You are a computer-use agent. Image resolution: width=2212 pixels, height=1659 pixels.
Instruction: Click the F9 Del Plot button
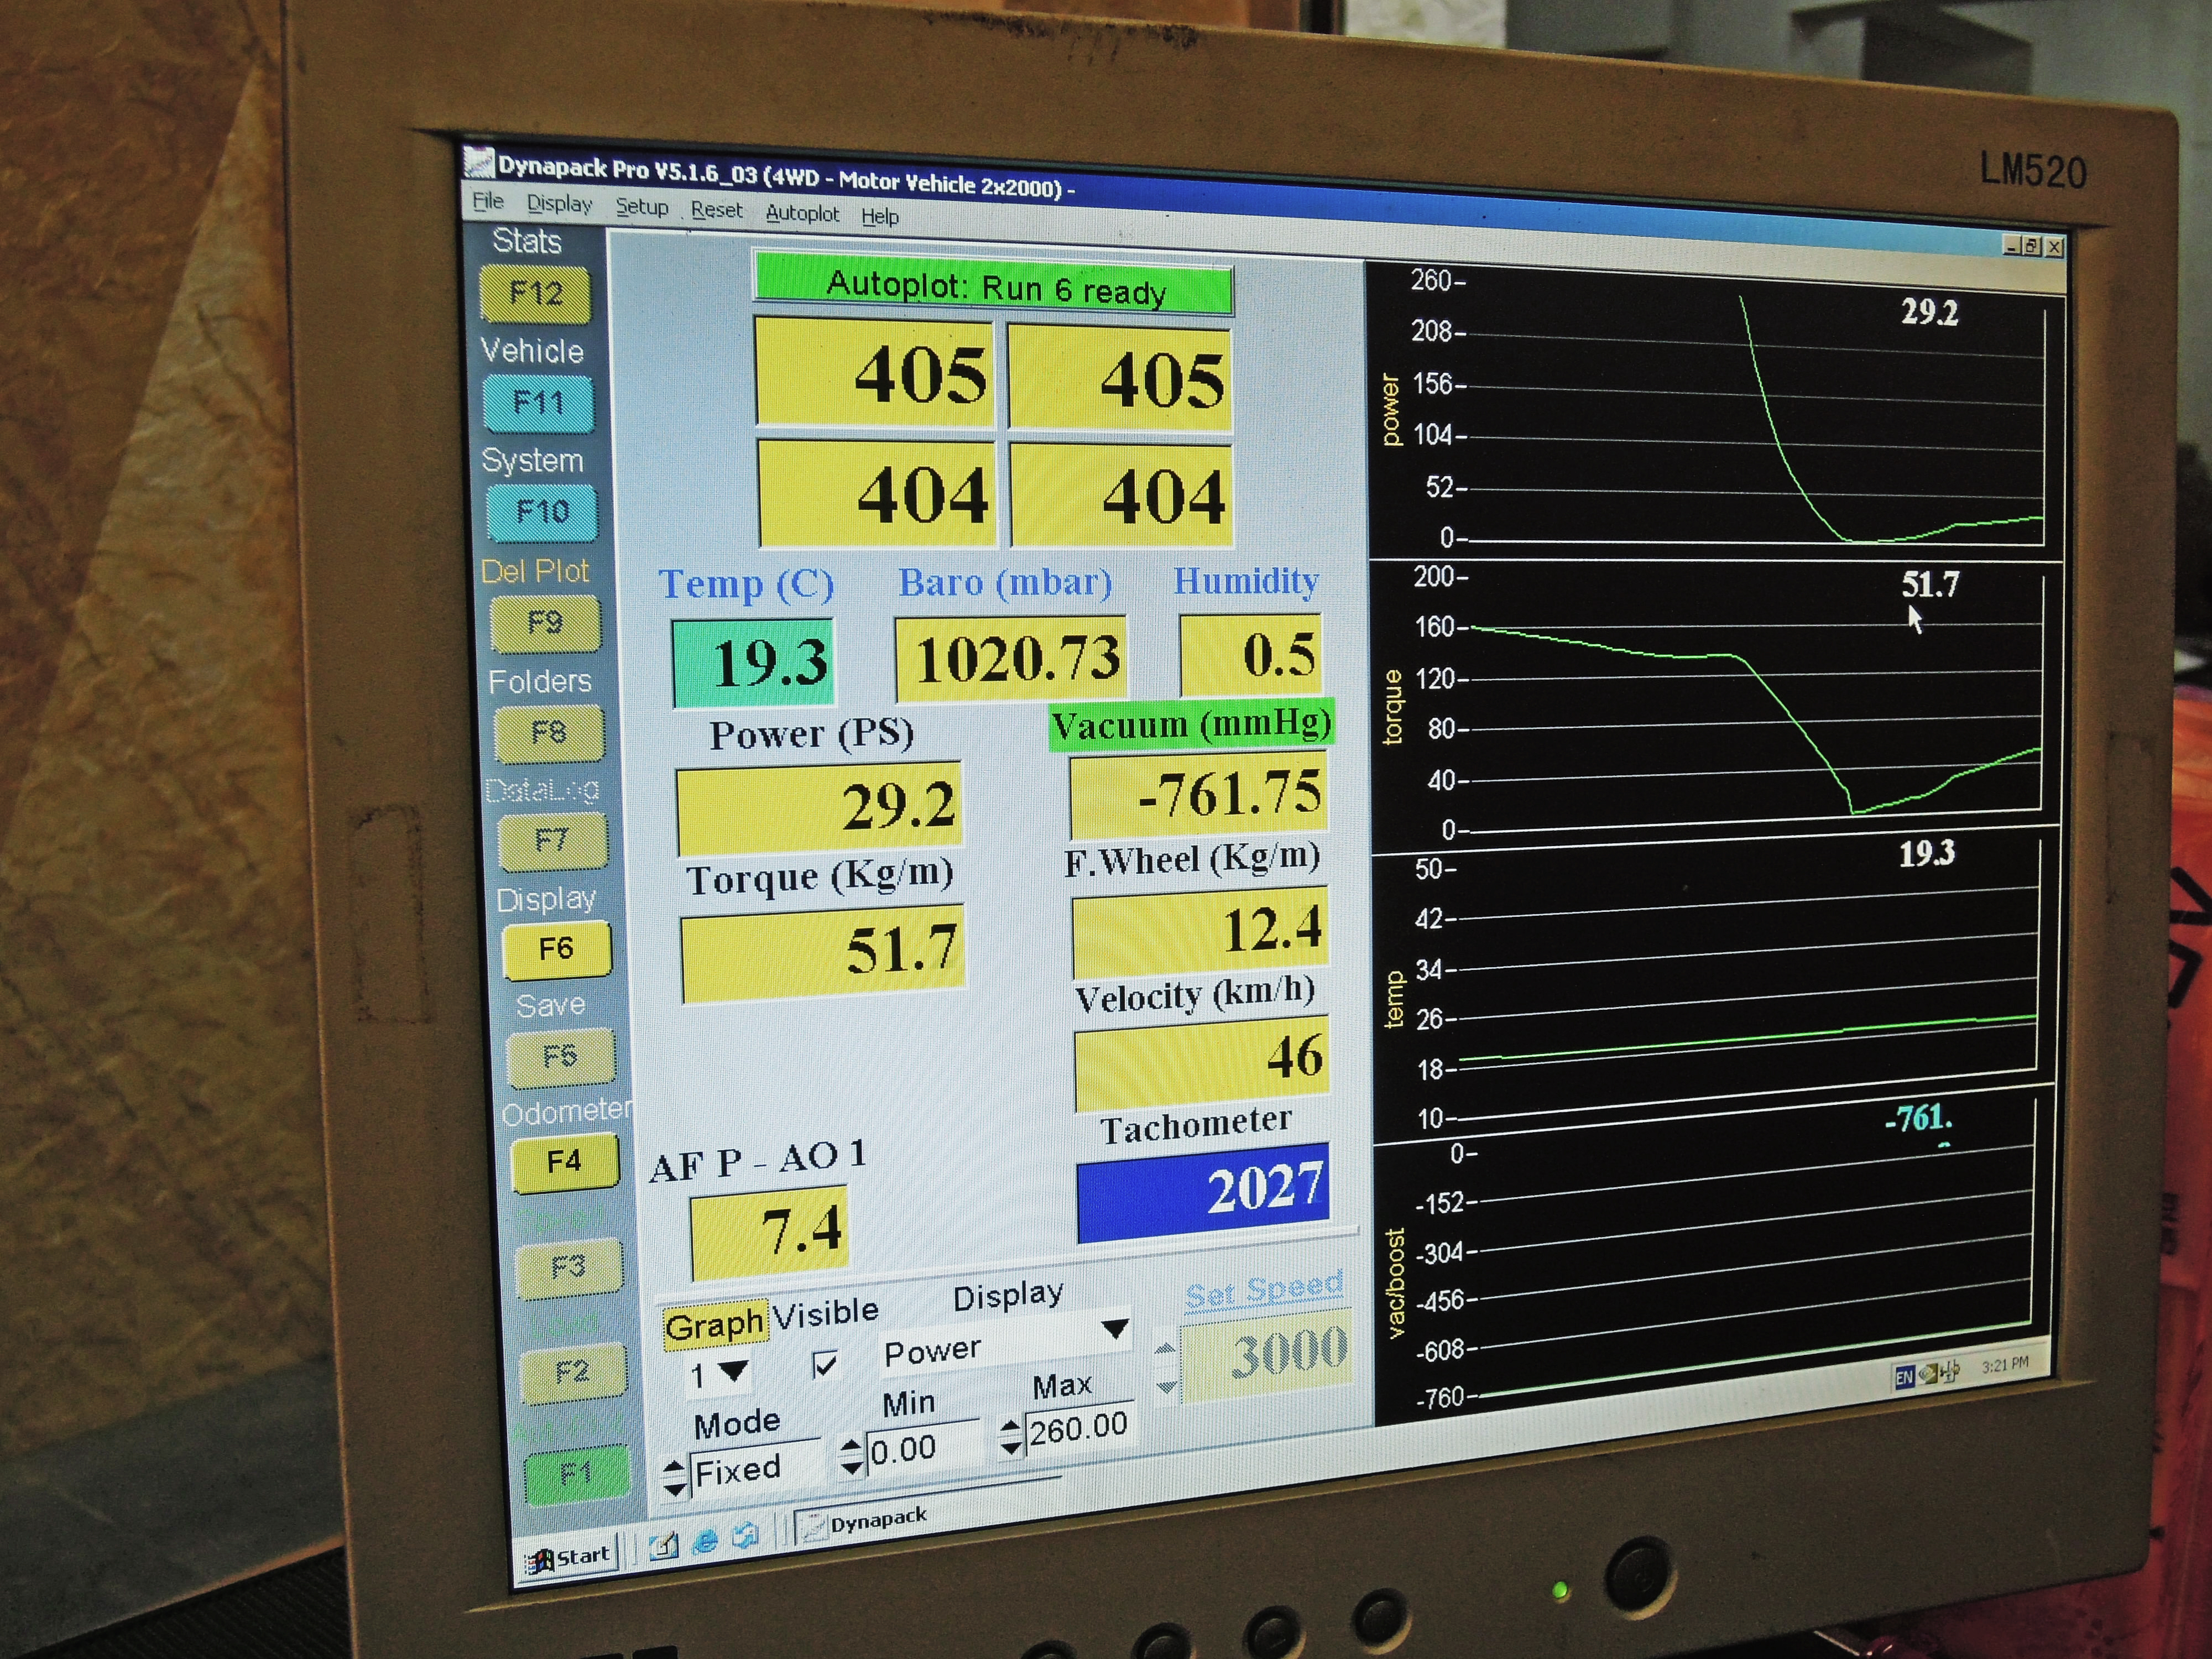coord(545,623)
